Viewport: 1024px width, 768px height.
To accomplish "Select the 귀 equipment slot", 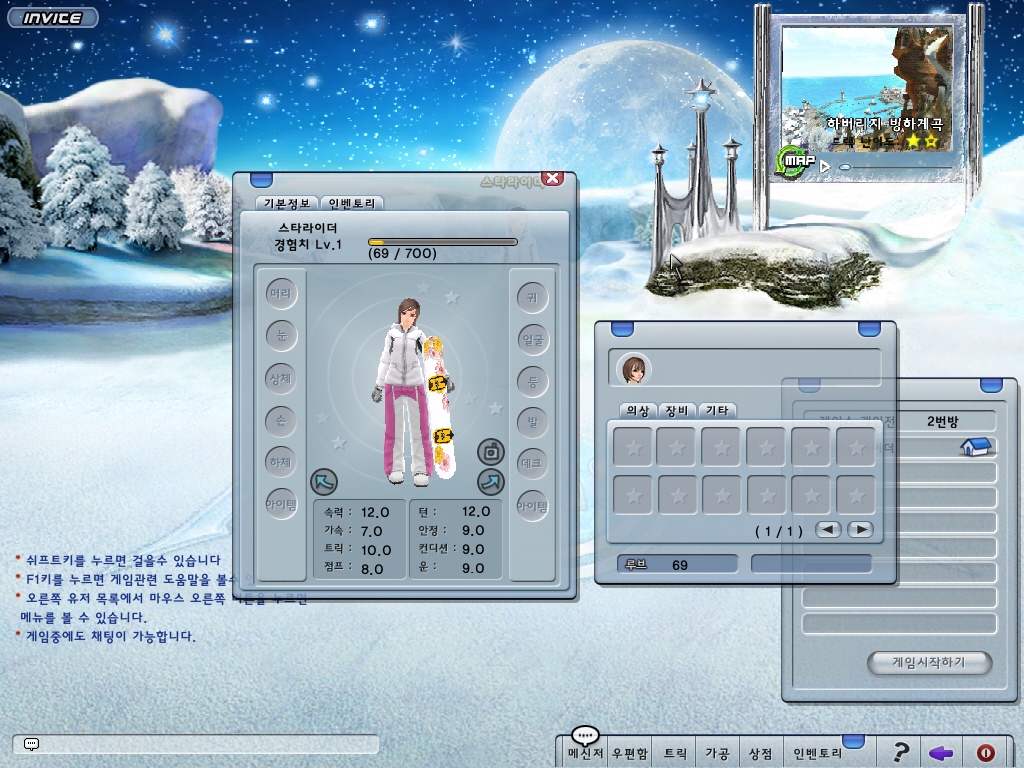I will coord(532,297).
